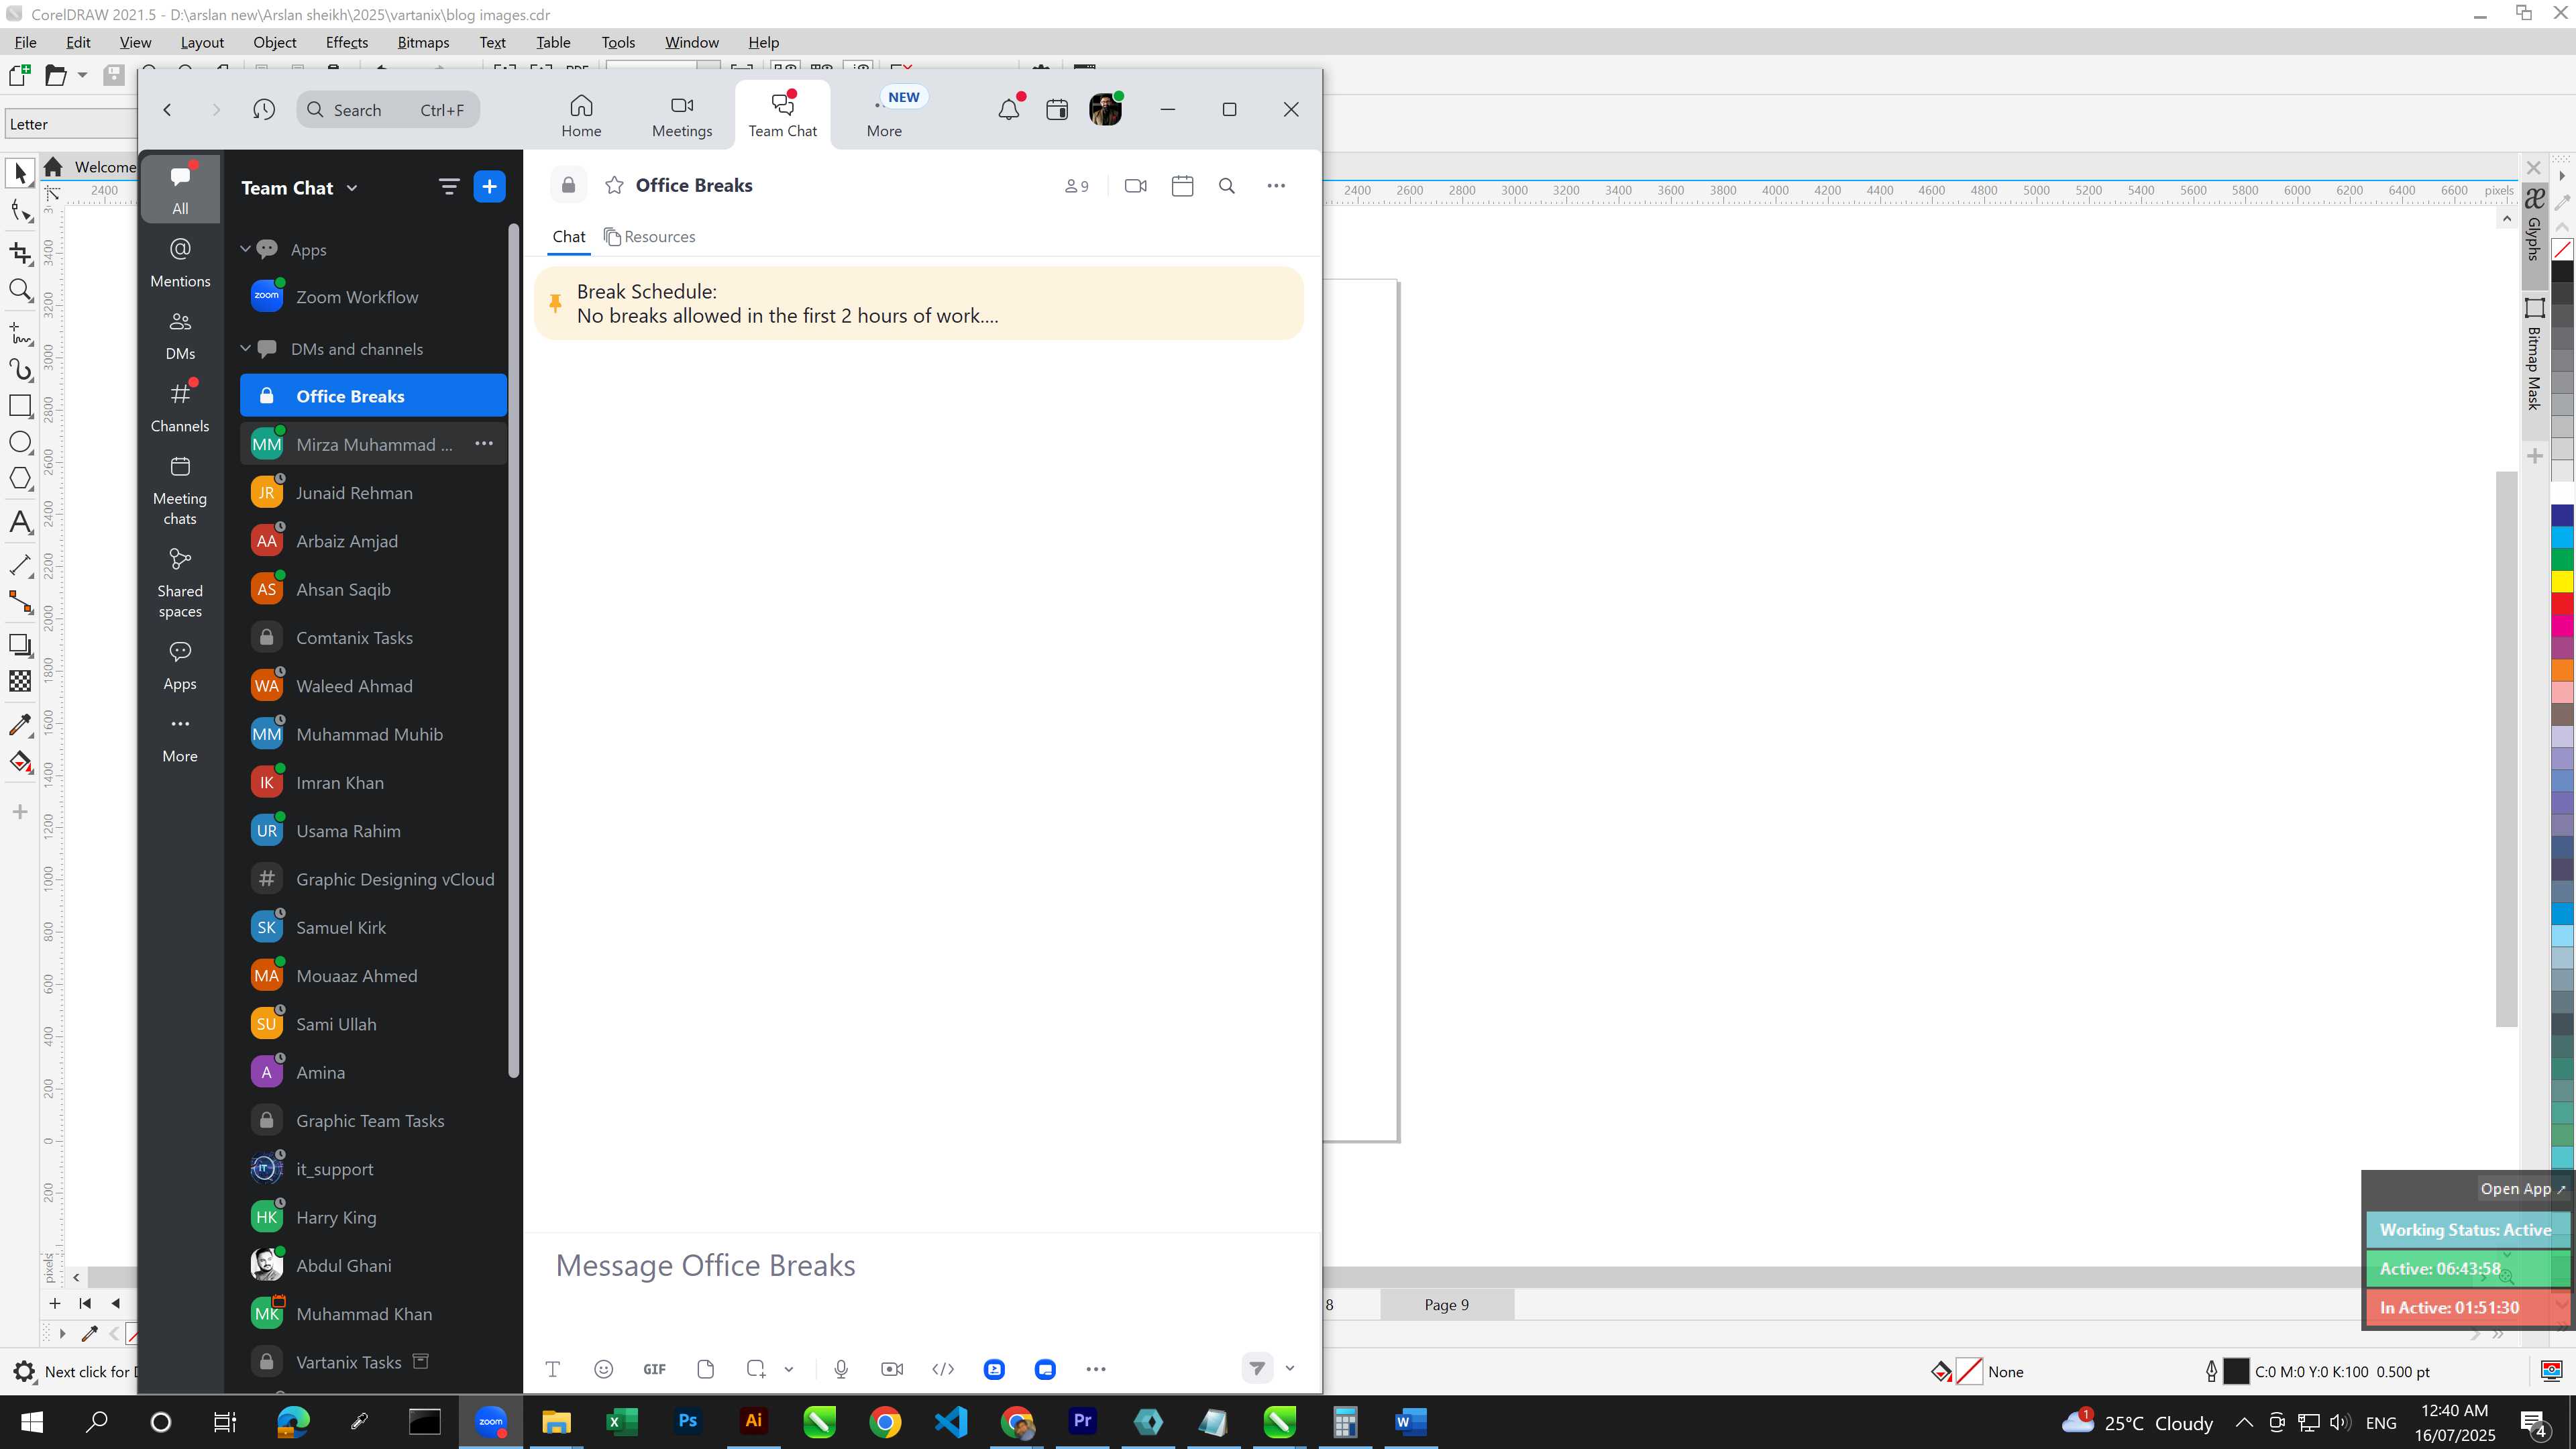Open the Comtanix Tasks channel
This screenshot has width=2576, height=1449.
pos(373,638)
